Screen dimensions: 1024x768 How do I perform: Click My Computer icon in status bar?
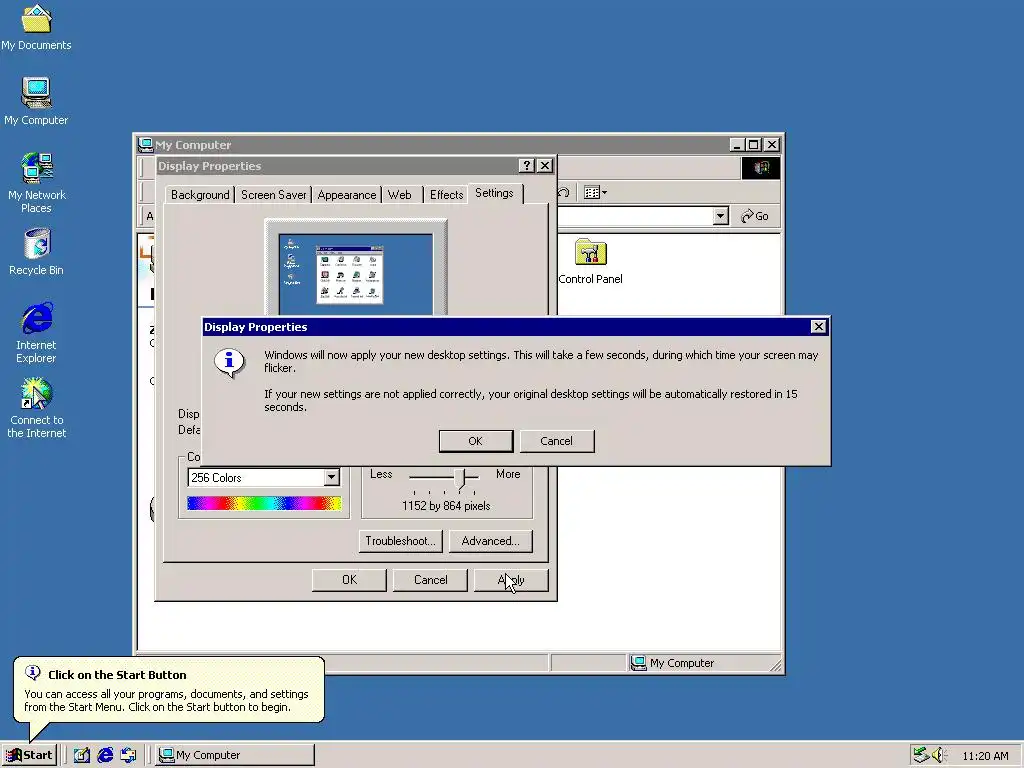pyautogui.click(x=638, y=663)
